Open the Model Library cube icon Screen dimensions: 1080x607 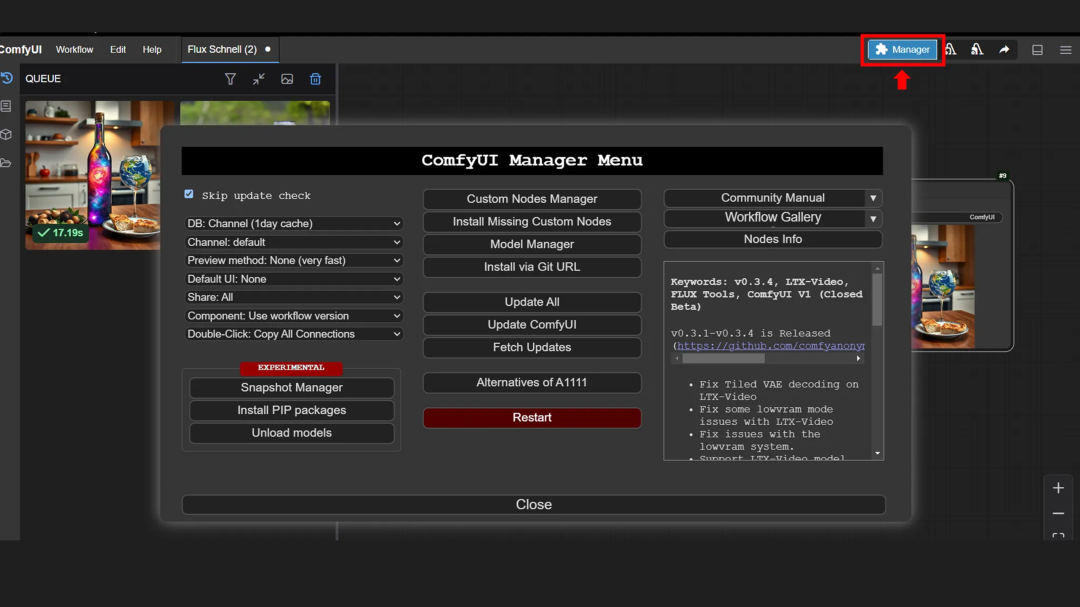point(6,134)
